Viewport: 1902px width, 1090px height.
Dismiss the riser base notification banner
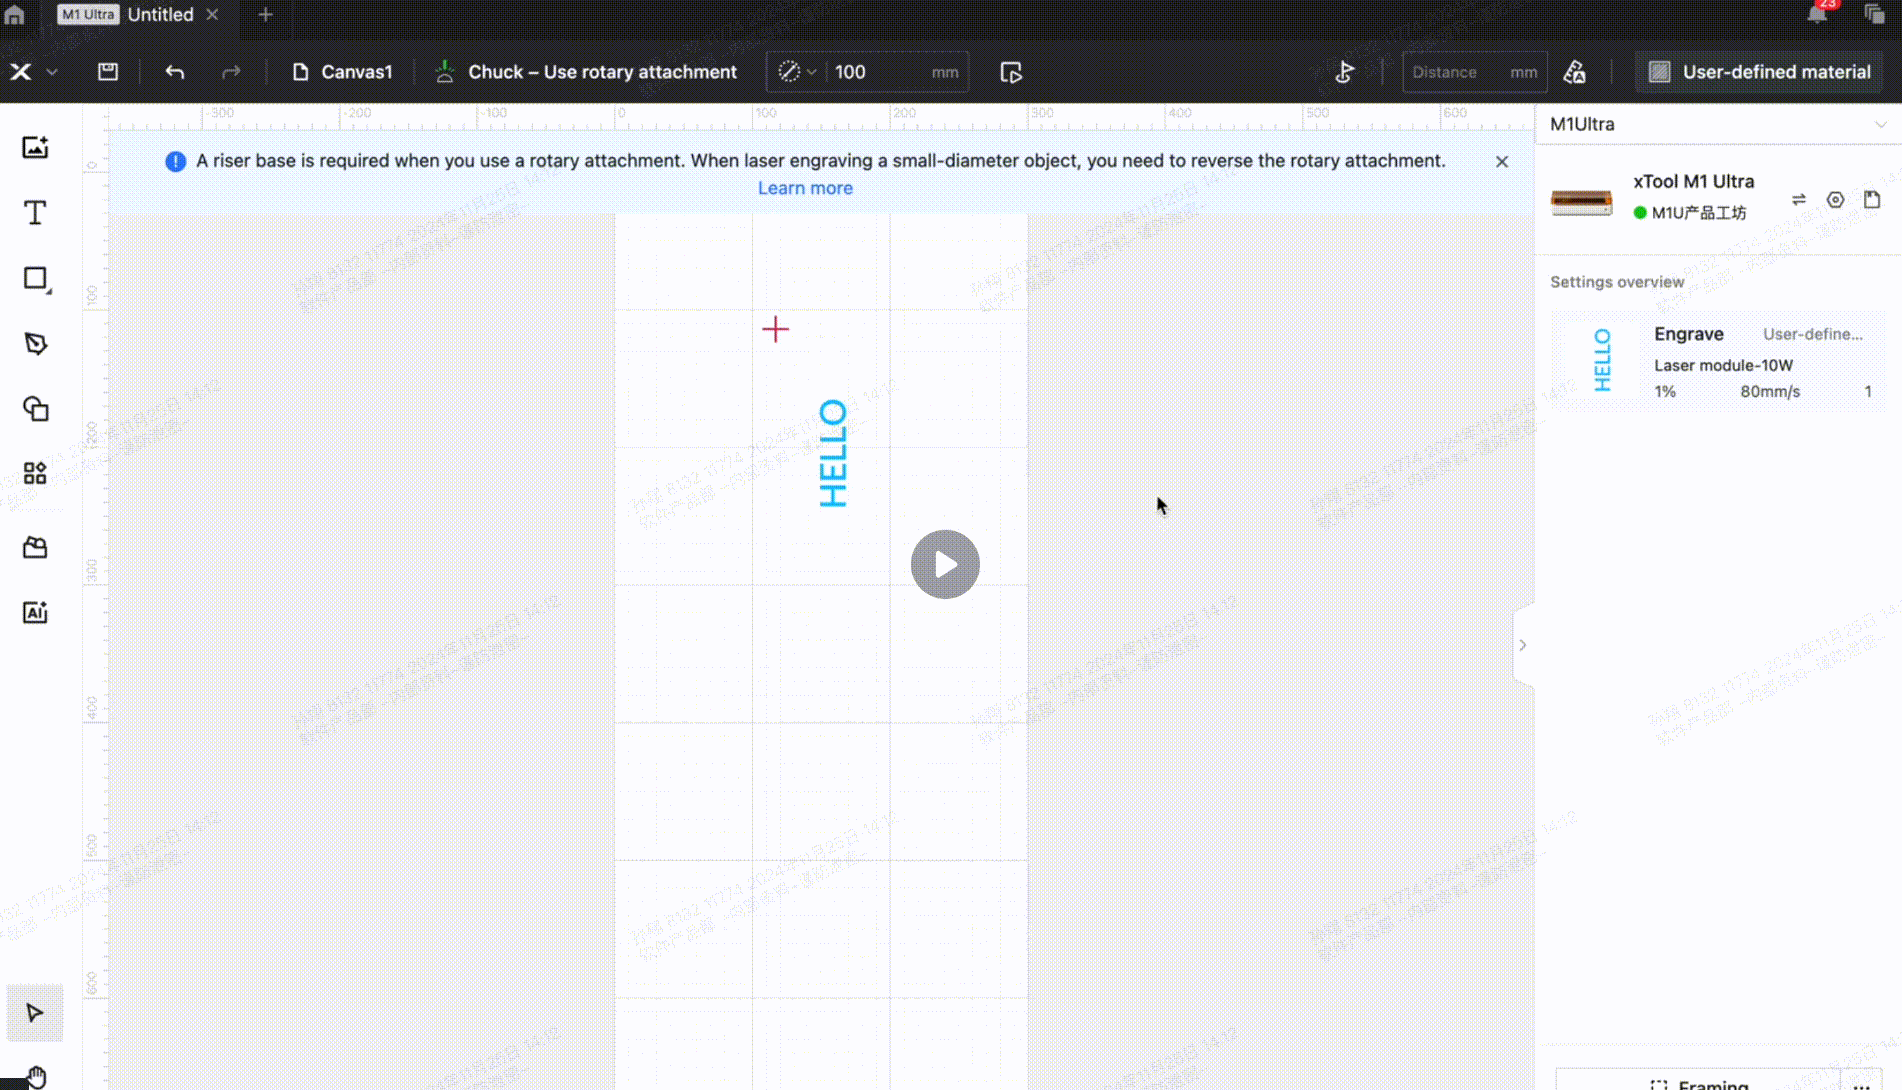pos(1501,162)
